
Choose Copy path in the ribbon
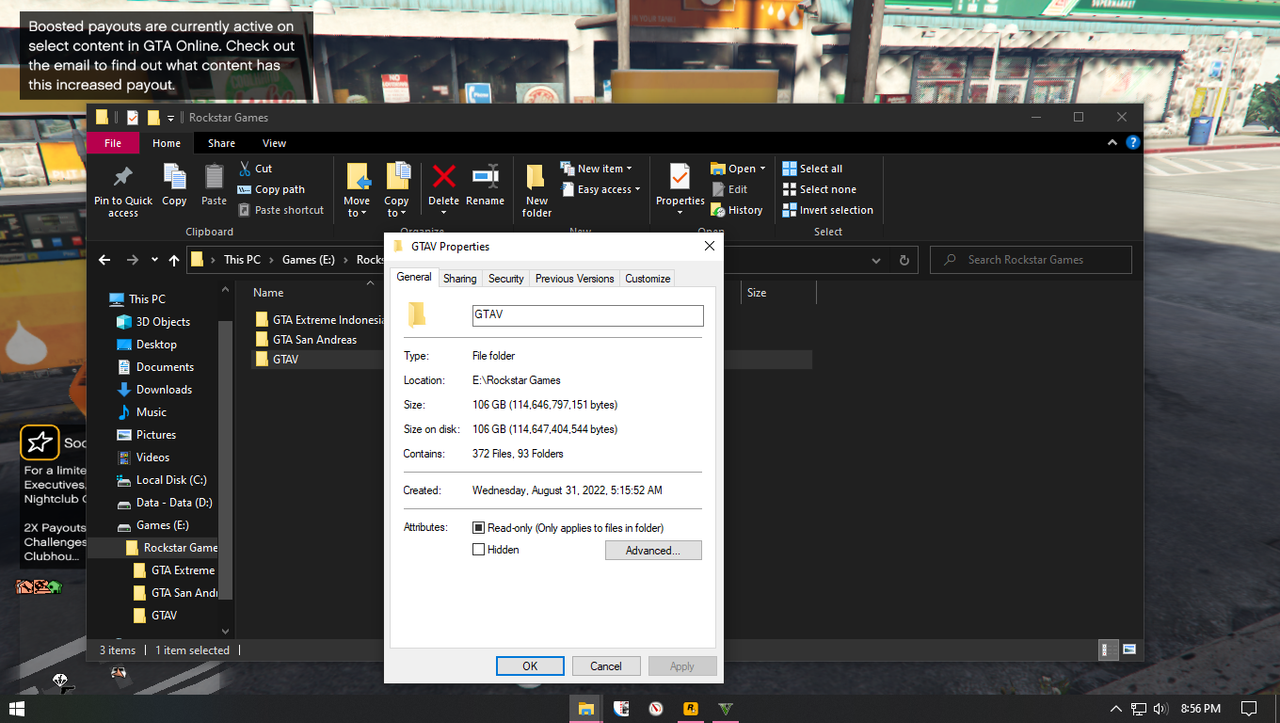pyautogui.click(x=272, y=189)
